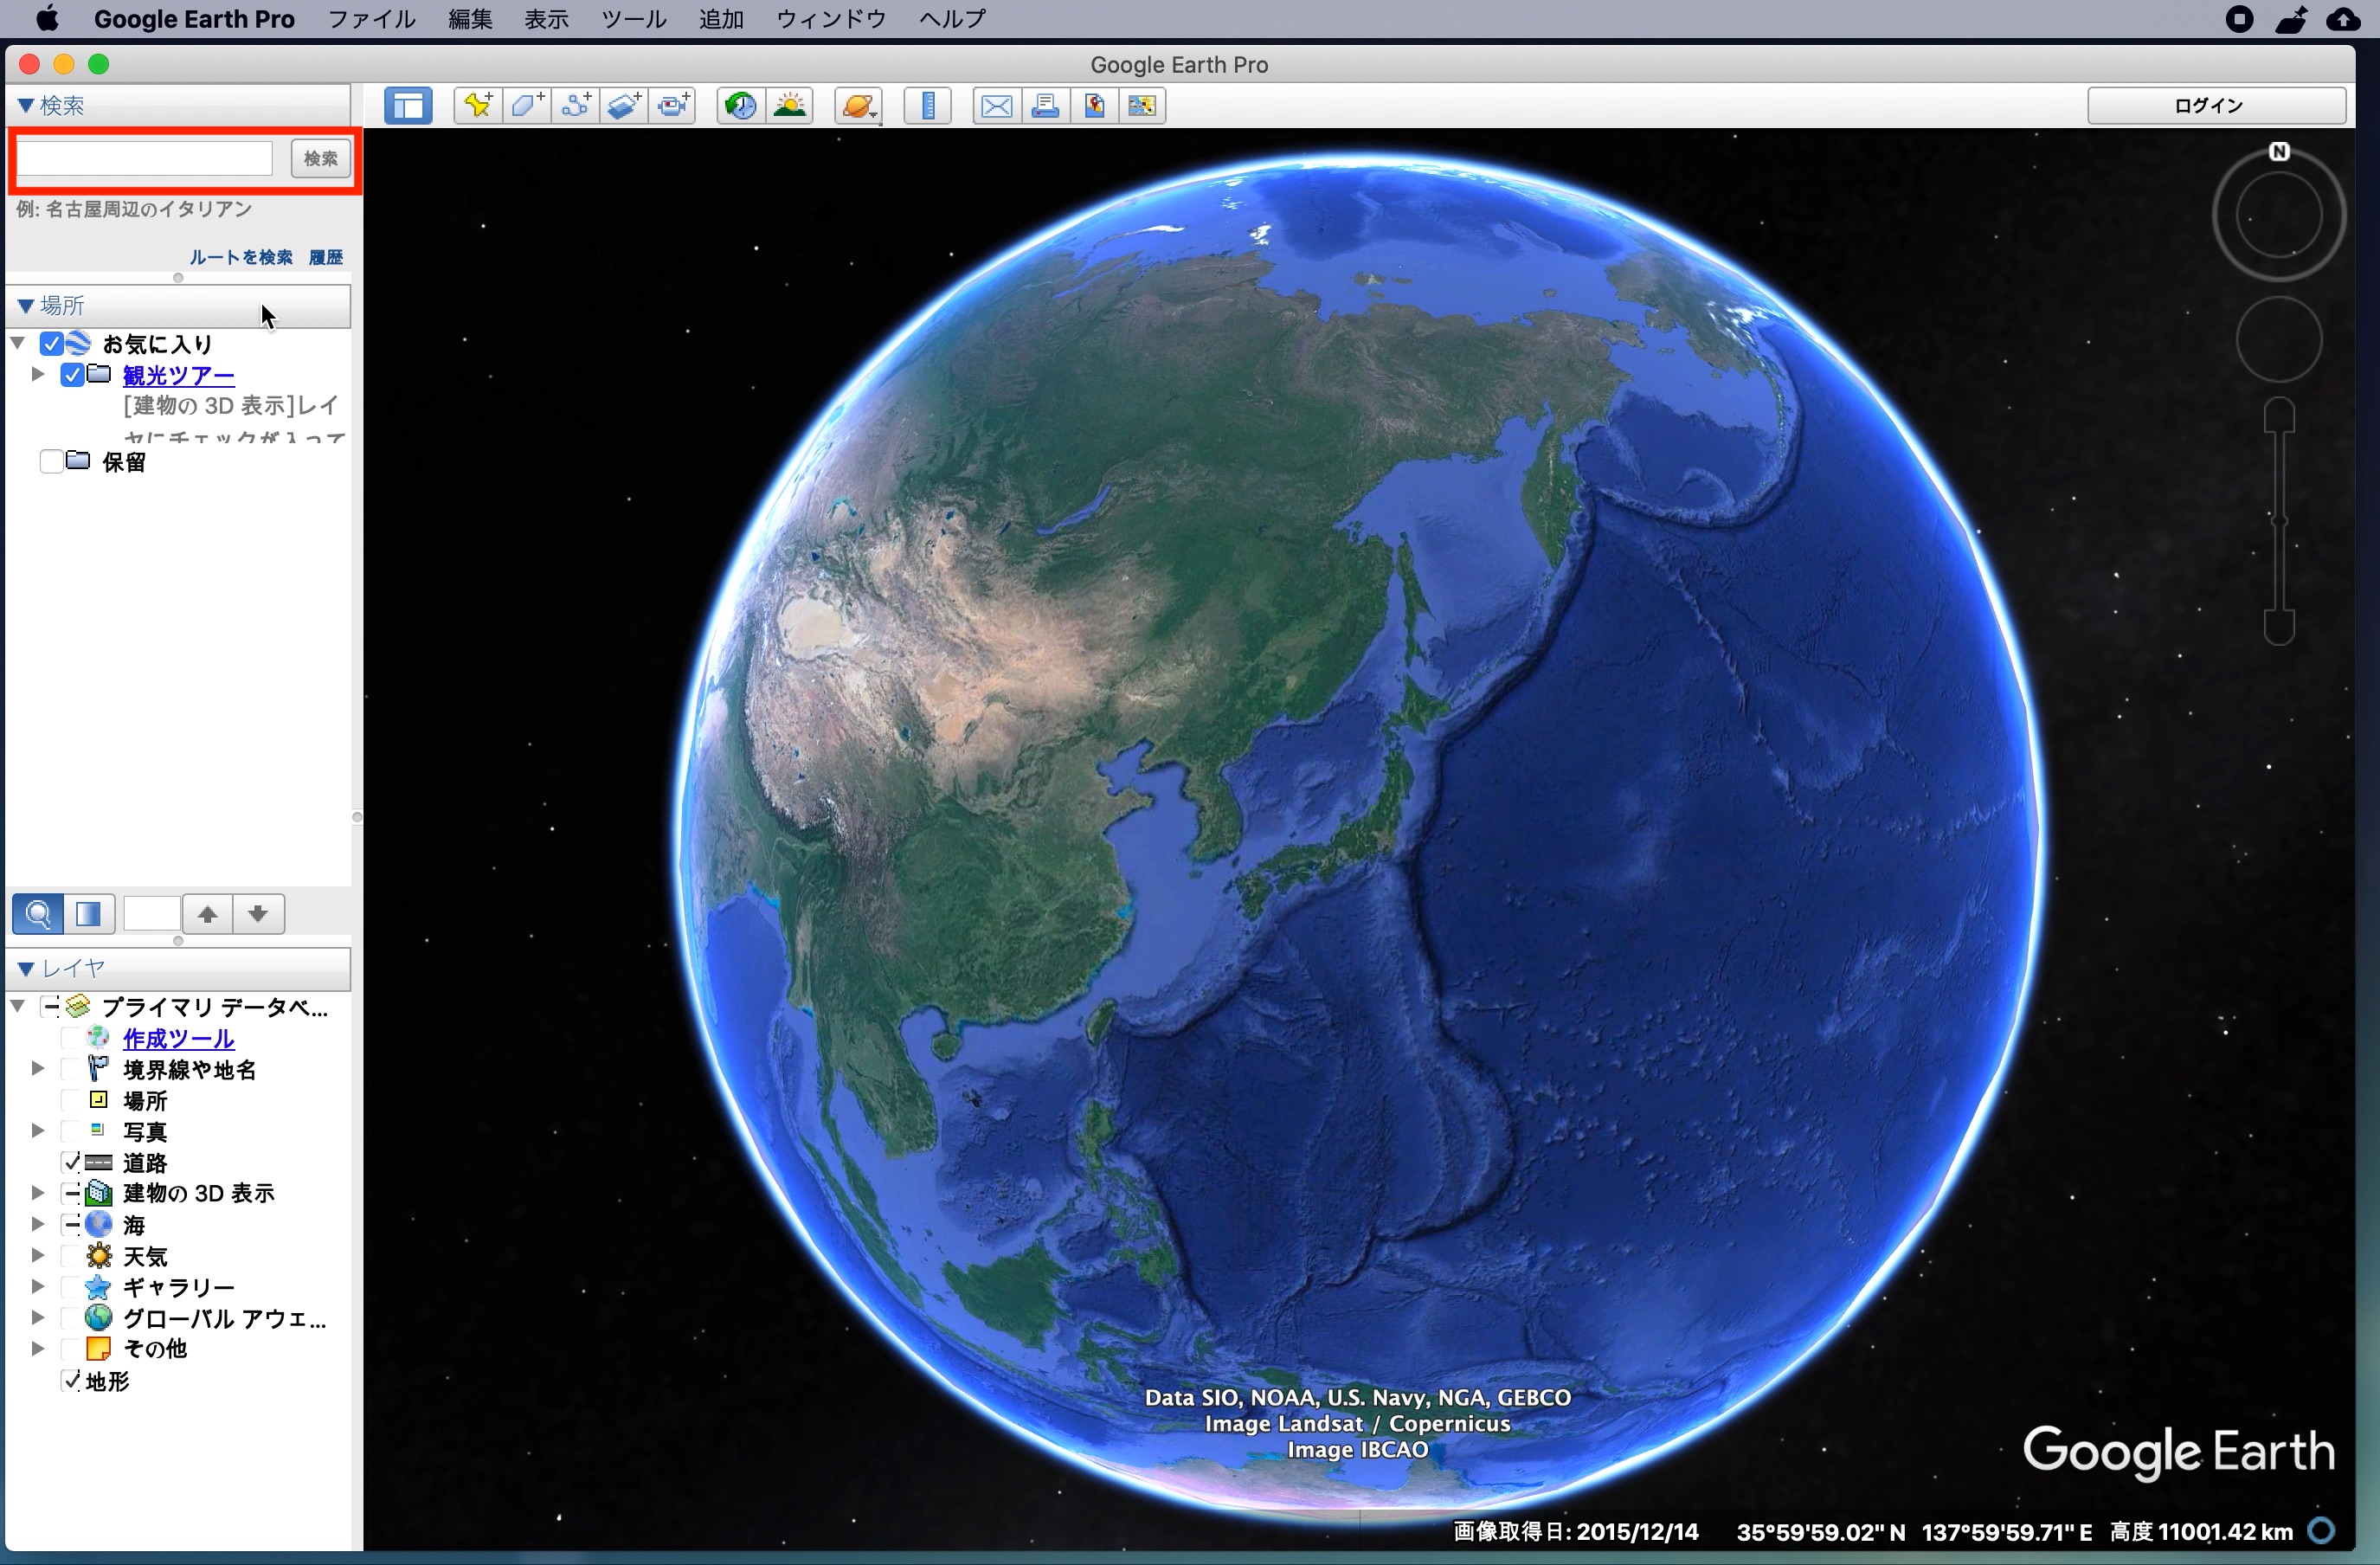
Task: Toggle the sidebar visibility button
Action: 408,105
